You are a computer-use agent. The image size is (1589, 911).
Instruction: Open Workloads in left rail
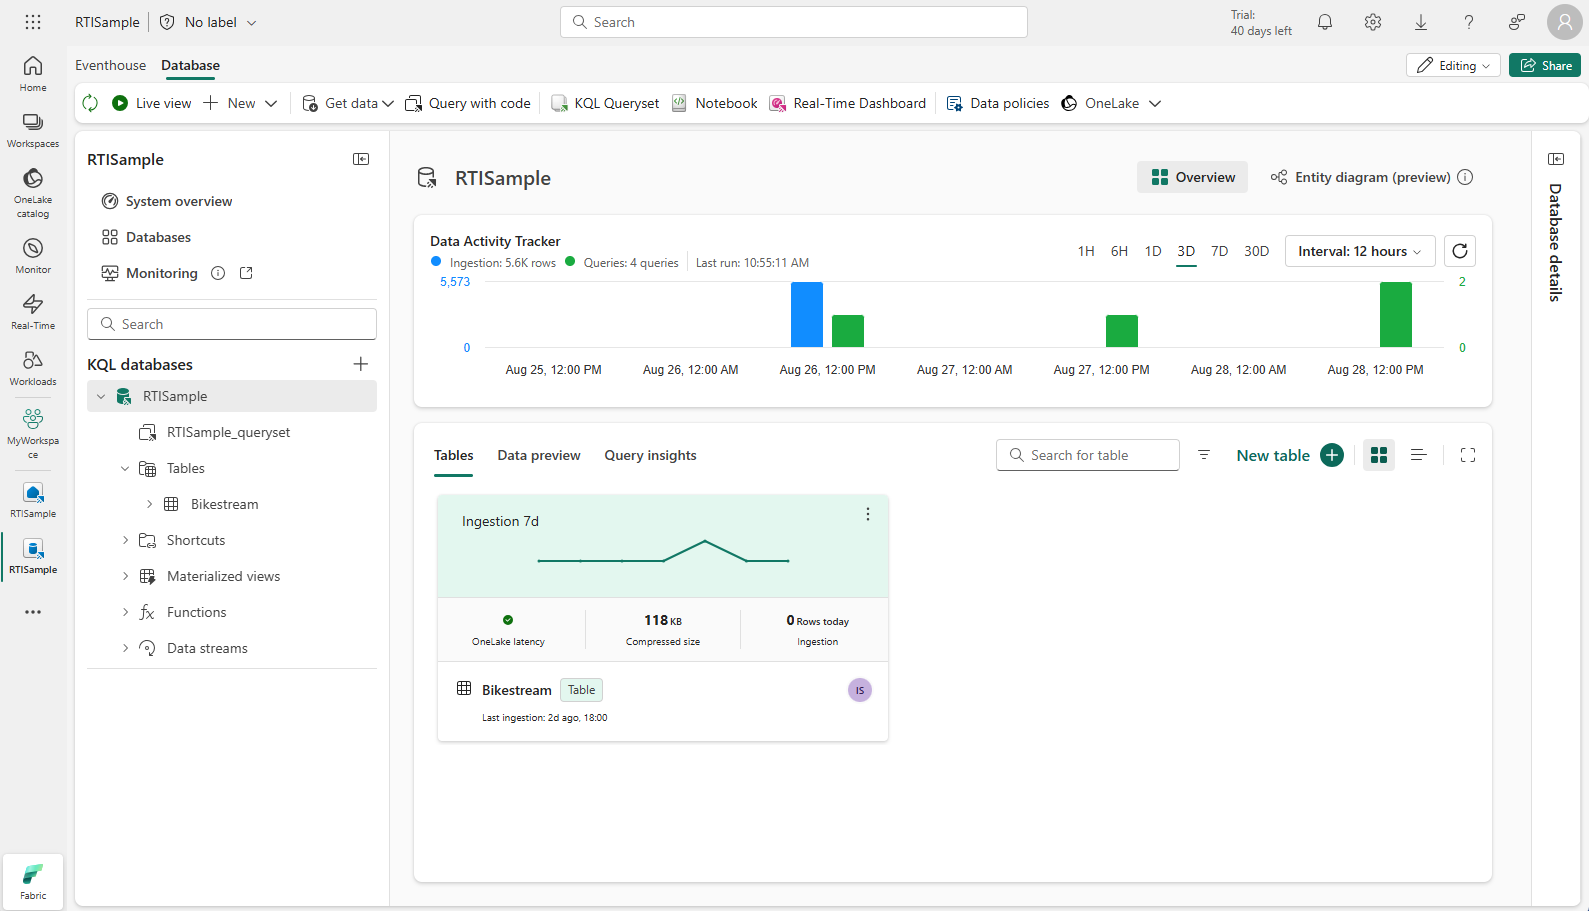[x=33, y=367]
